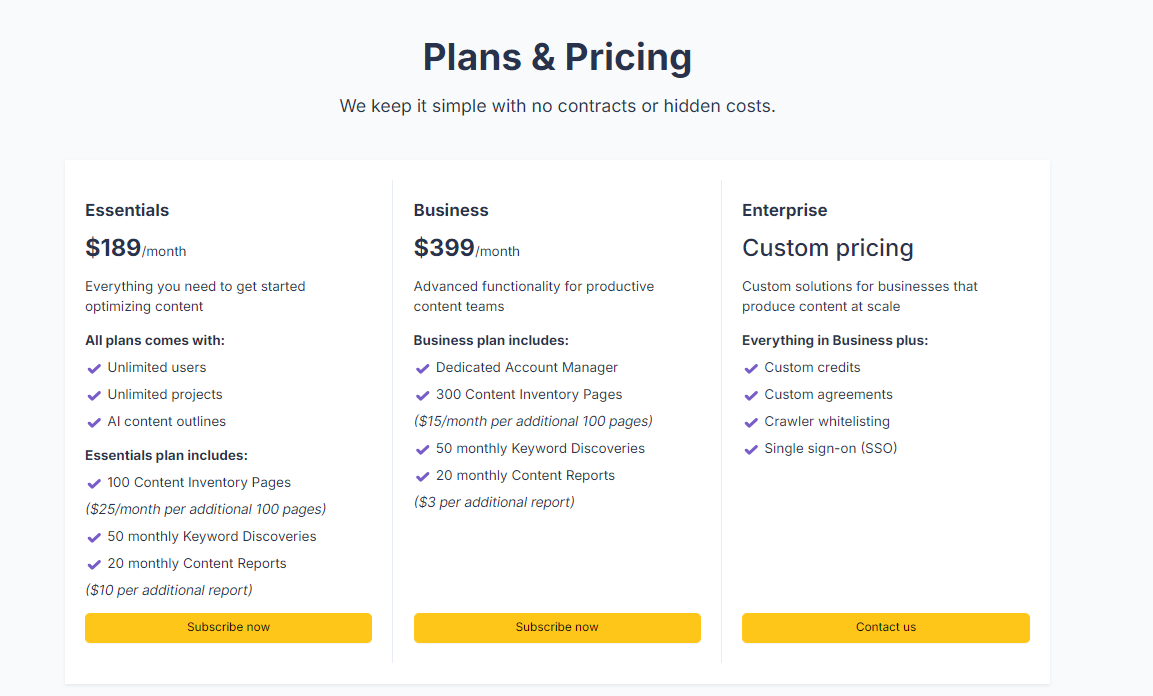The image size is (1153, 696).
Task: Select the Custom agreements checkmark icon
Action: click(x=751, y=394)
